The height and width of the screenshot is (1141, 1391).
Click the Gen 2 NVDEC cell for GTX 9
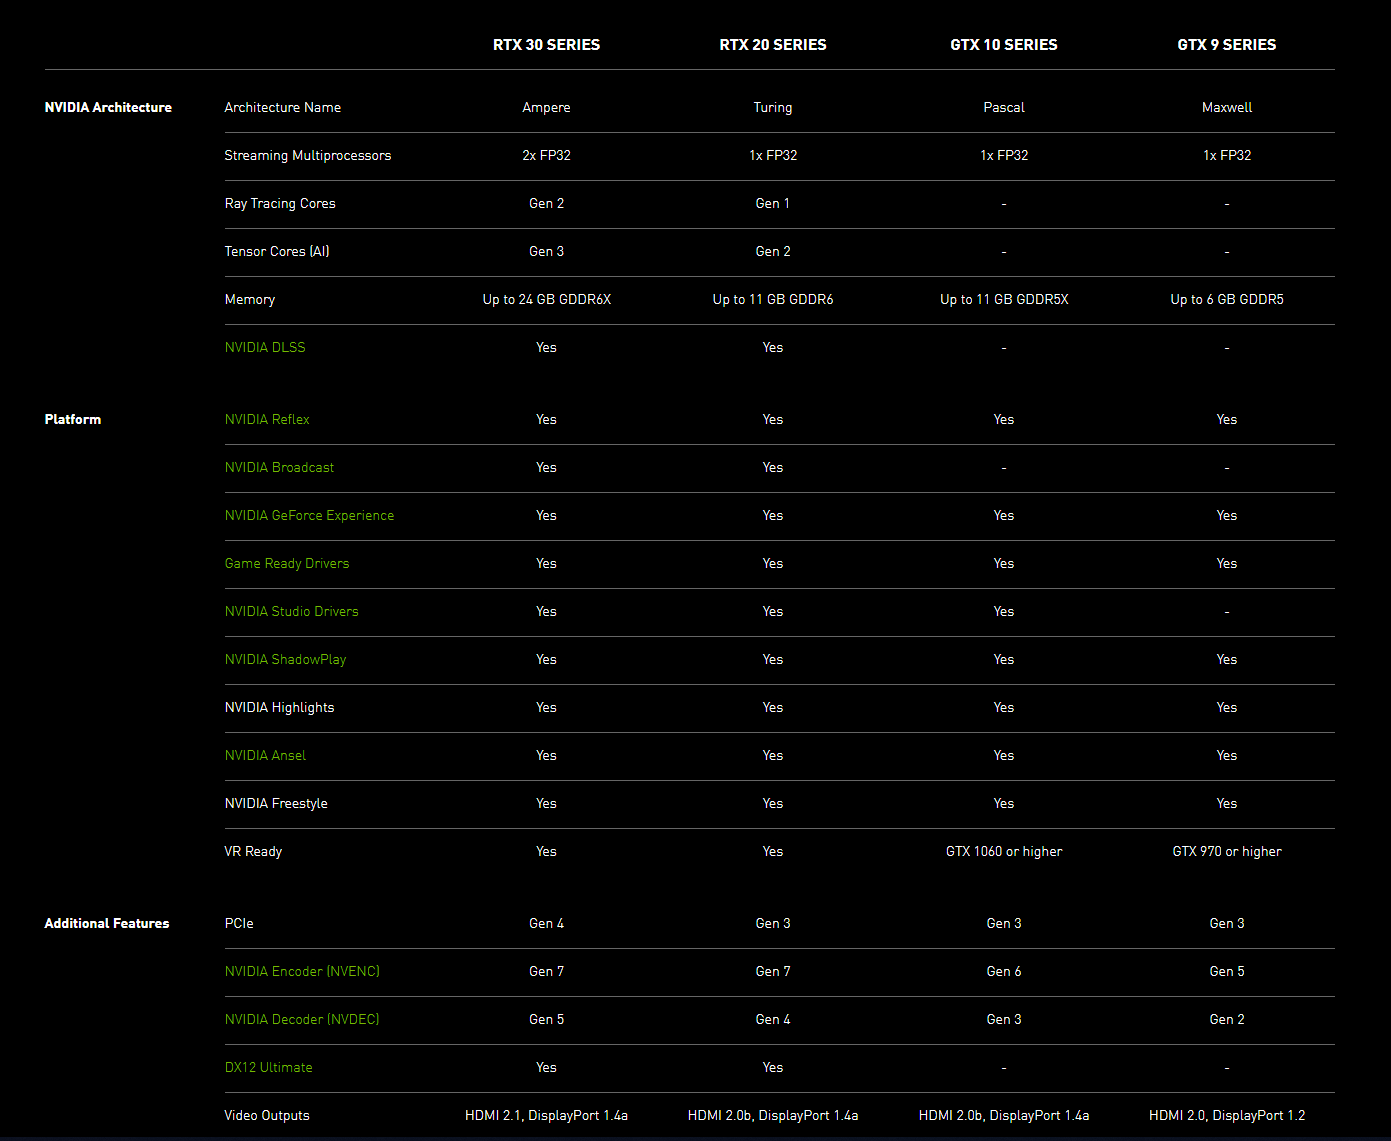[1227, 1019]
